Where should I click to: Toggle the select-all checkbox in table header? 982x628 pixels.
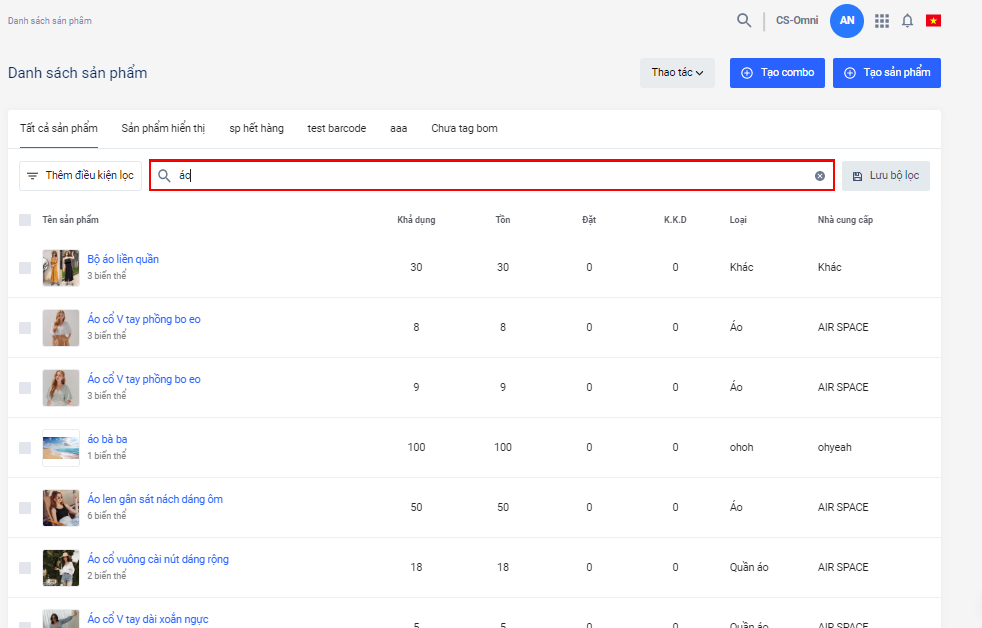pos(25,220)
